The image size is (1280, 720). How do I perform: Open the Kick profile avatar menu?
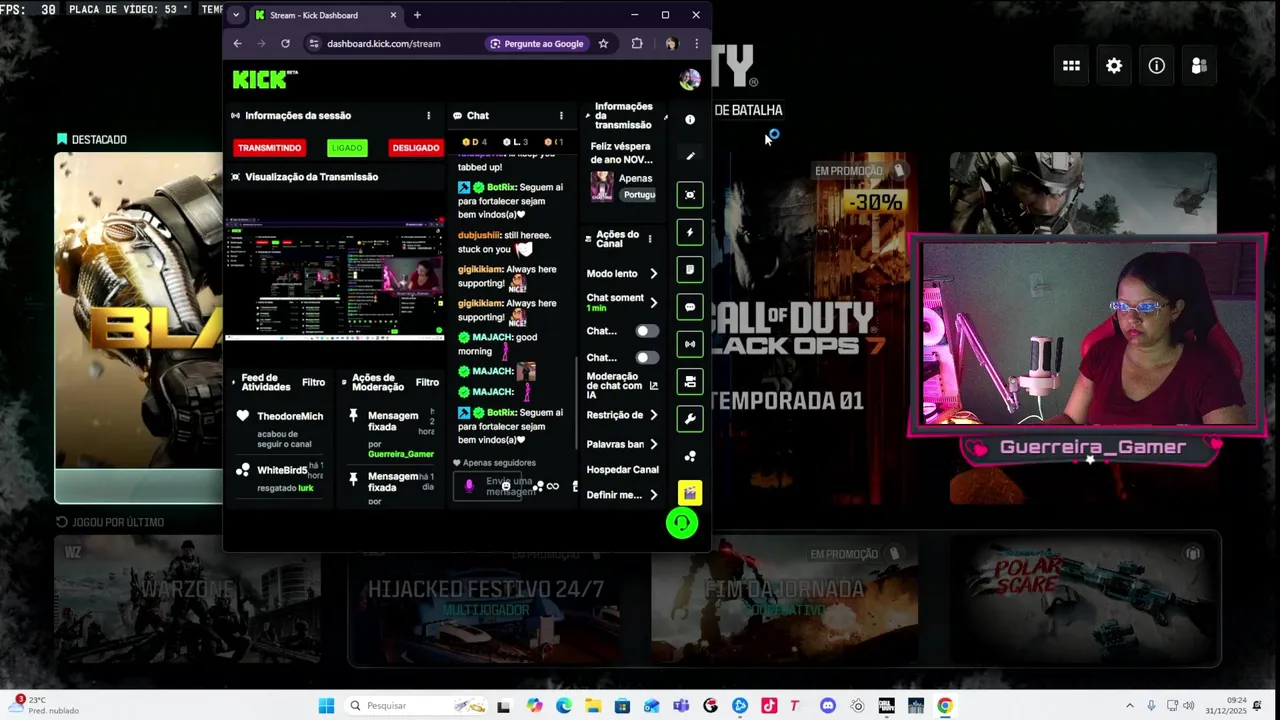(x=690, y=79)
